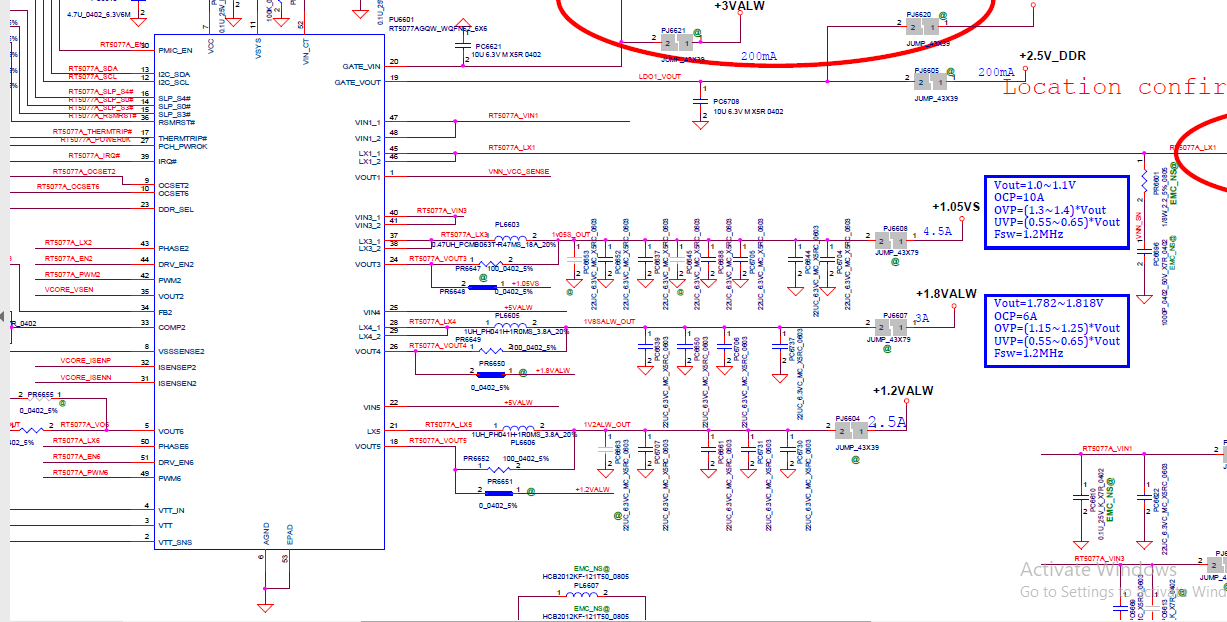Click the PHASE2 pin label
The height and width of the screenshot is (622, 1227).
tap(173, 248)
